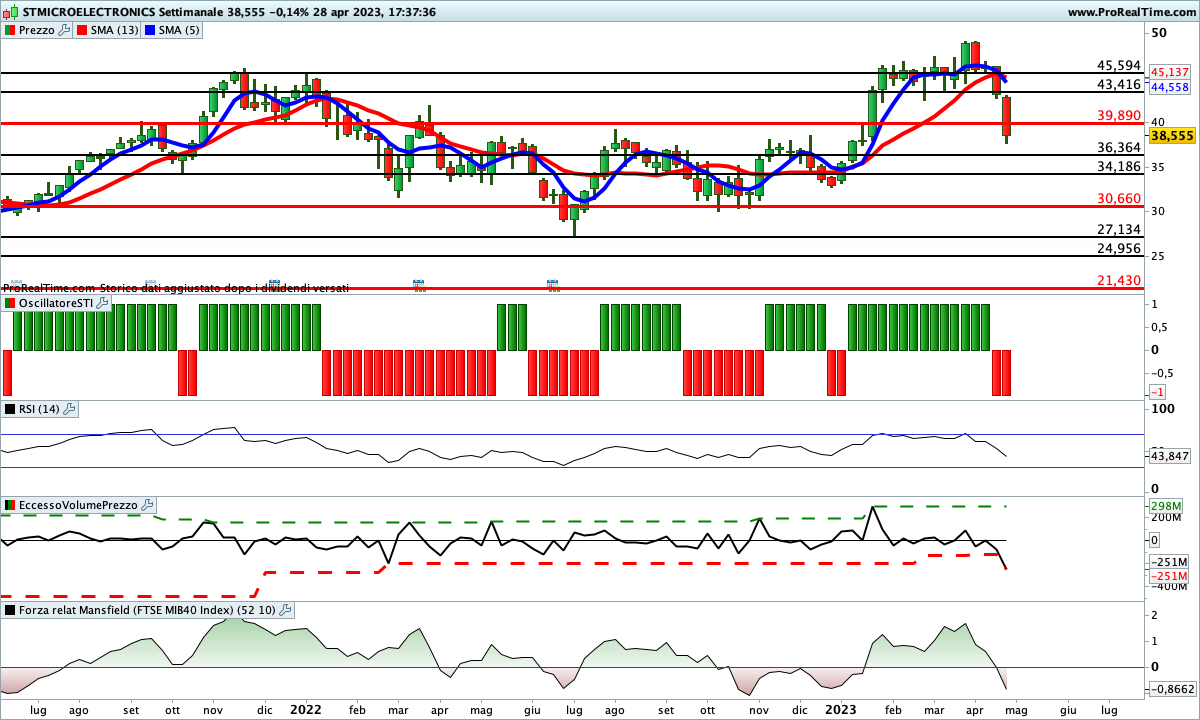
Task: Click the 36,364 level label
Action: (x=1119, y=147)
